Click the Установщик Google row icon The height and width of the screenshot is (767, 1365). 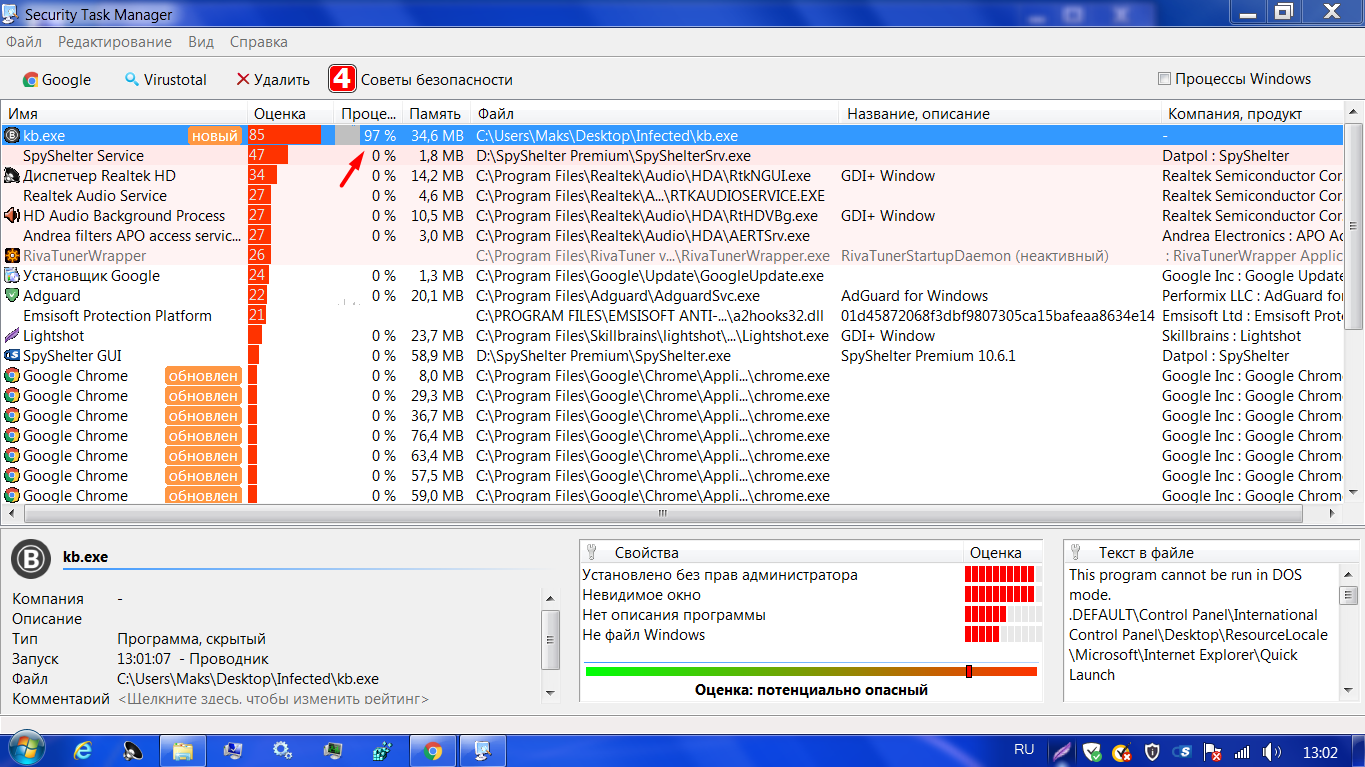[x=12, y=276]
